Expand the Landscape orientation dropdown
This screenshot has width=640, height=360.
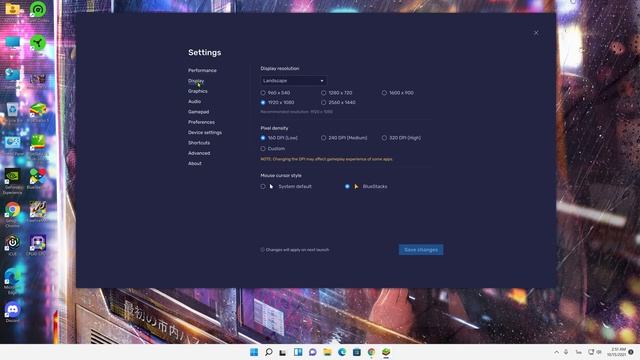(x=293, y=81)
